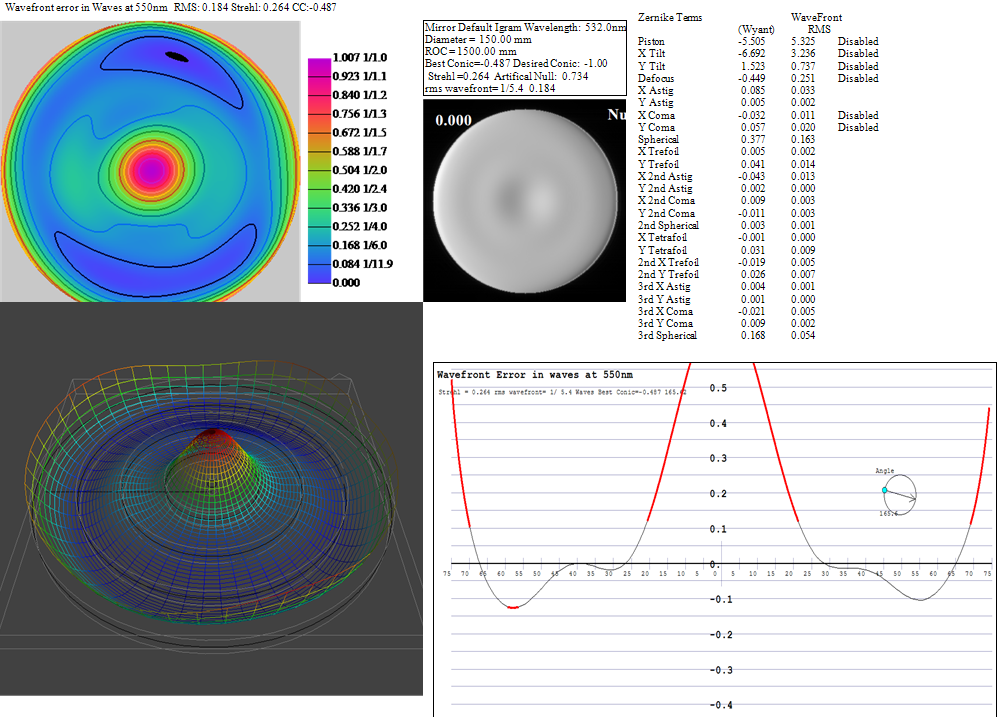Select the "0.336 1/3.0" color scale label
Viewport: 999px width, 717px height.
click(x=359, y=208)
